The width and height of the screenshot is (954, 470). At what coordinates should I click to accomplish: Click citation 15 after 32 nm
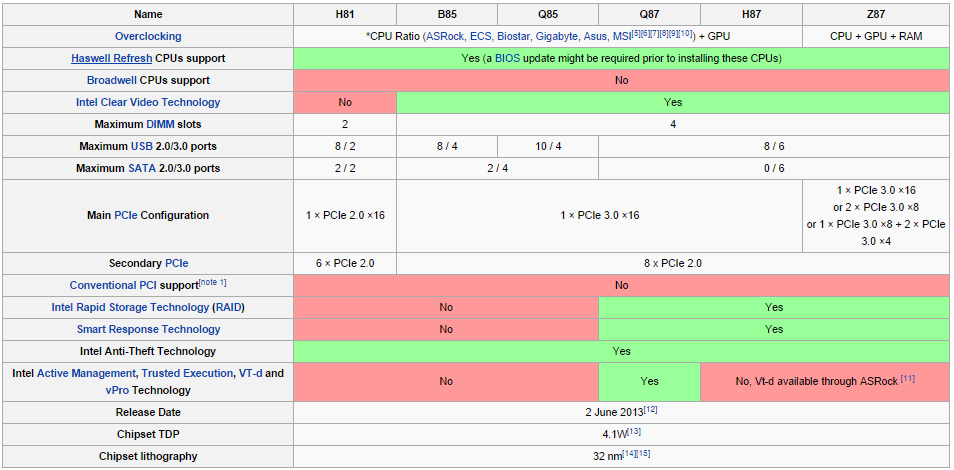point(644,454)
